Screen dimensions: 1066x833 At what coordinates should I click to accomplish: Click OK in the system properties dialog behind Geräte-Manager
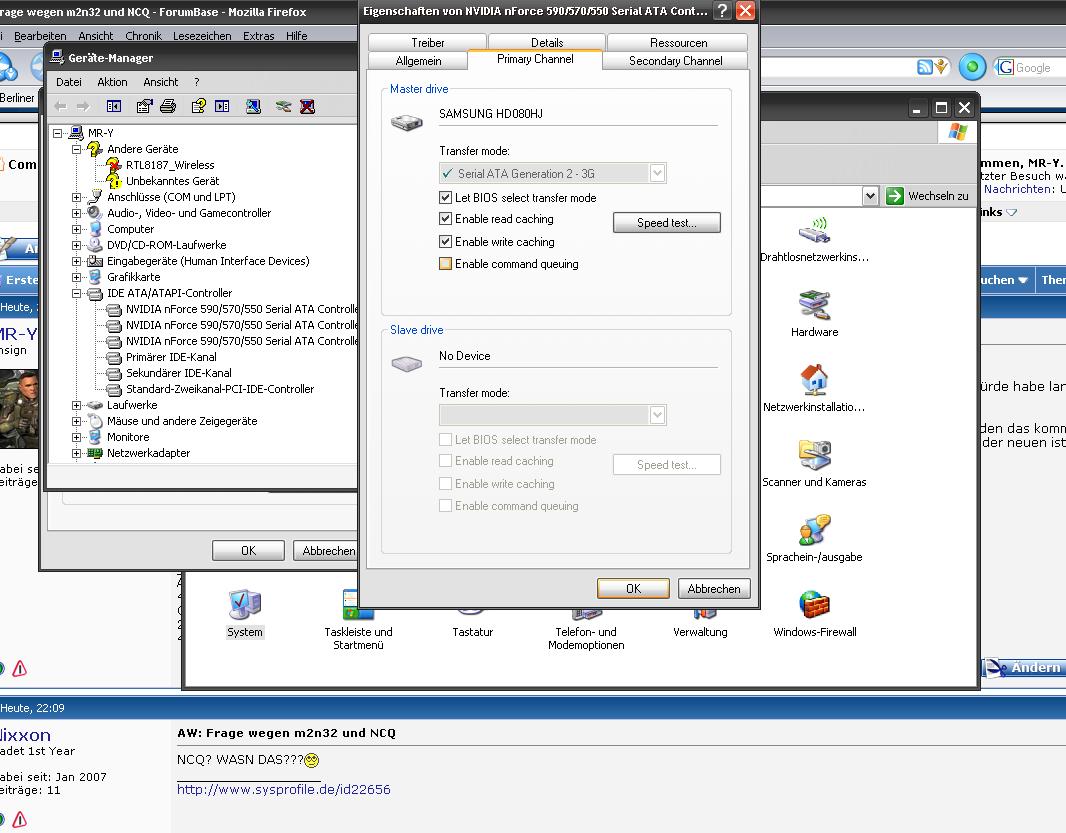(248, 550)
